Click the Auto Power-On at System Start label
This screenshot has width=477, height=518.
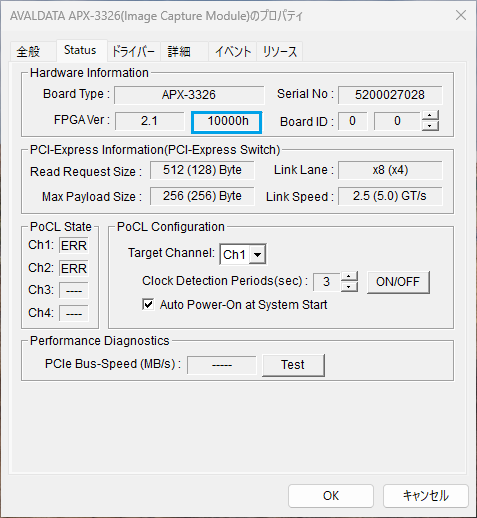tap(243, 305)
